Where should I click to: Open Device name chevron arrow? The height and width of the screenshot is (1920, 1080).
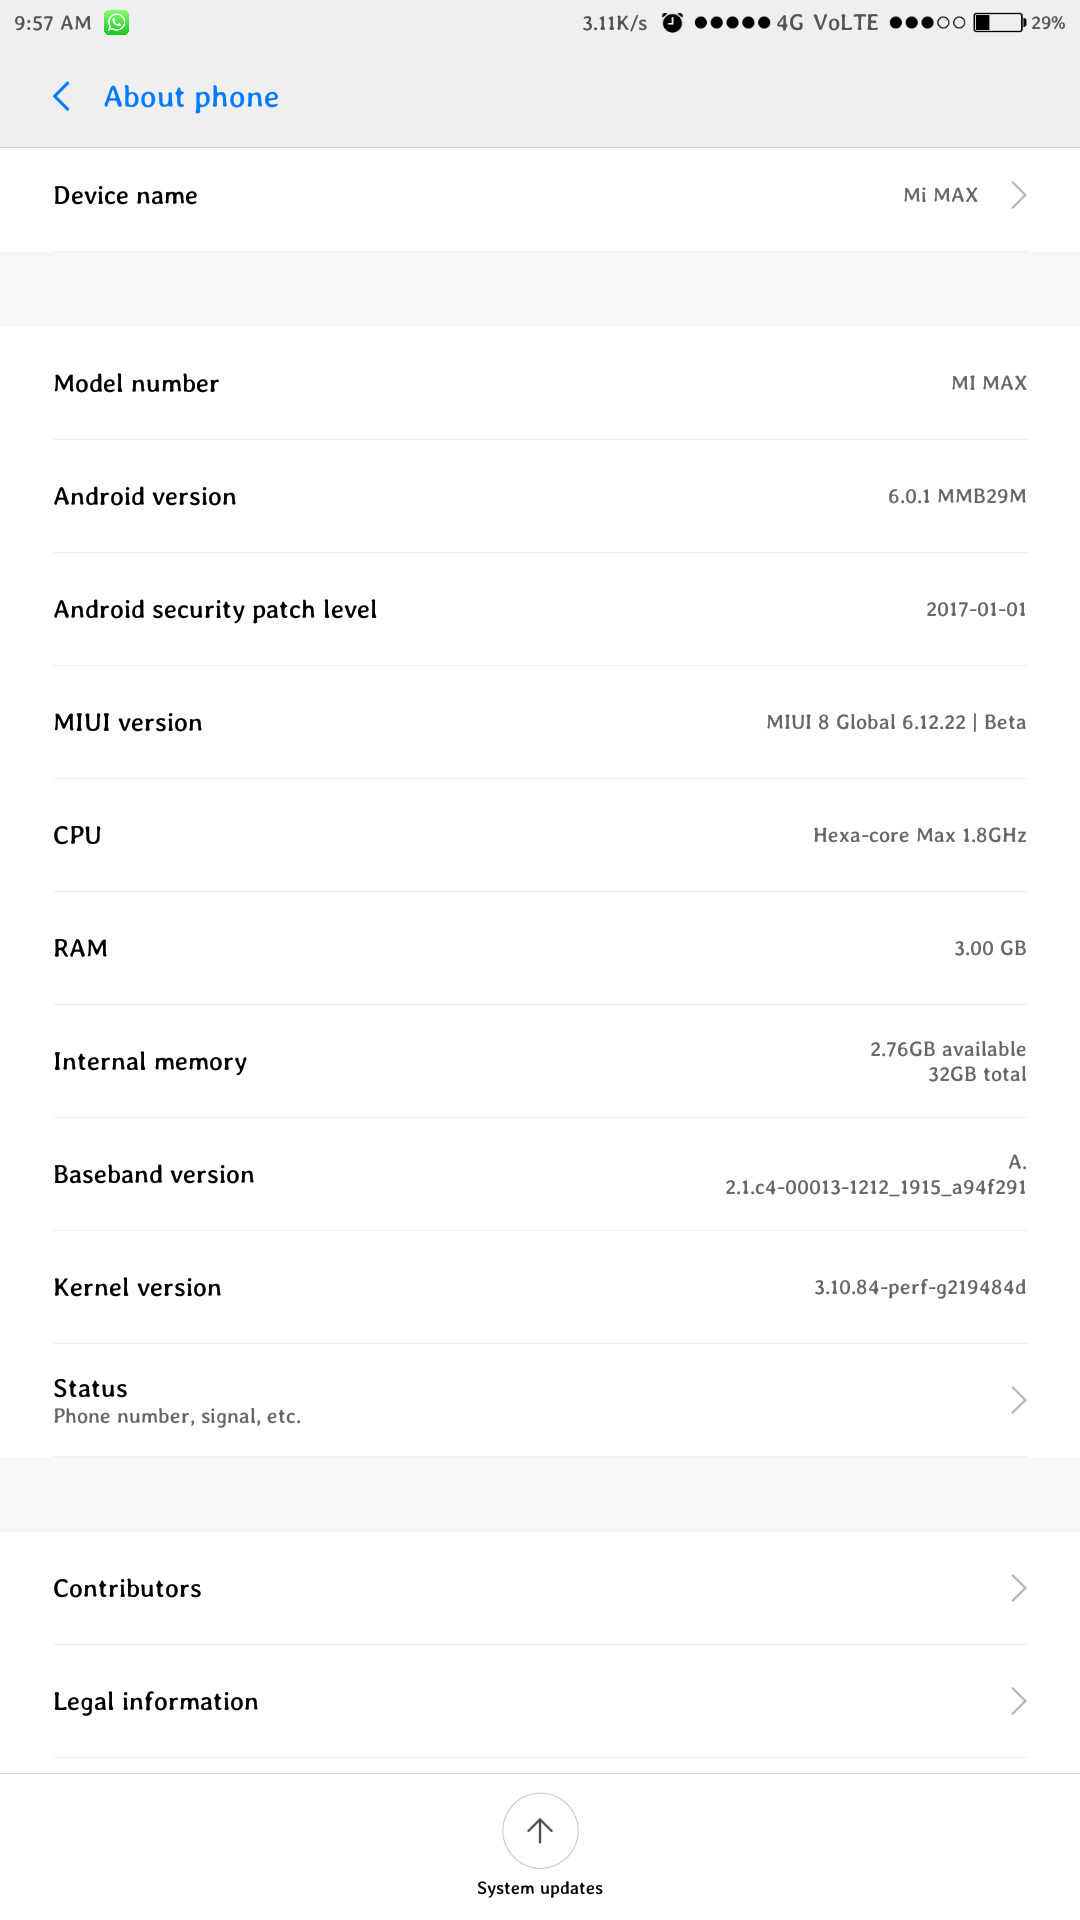[1018, 195]
